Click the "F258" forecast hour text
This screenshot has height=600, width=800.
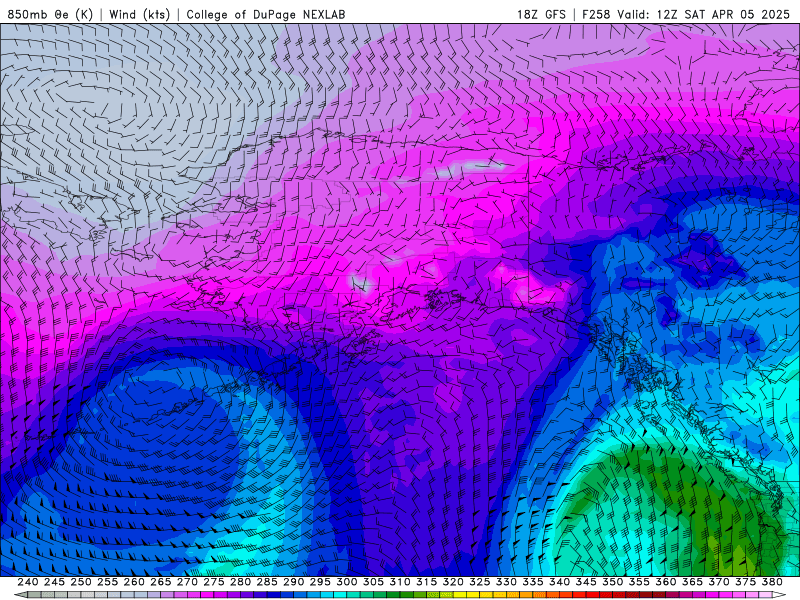pos(596,14)
